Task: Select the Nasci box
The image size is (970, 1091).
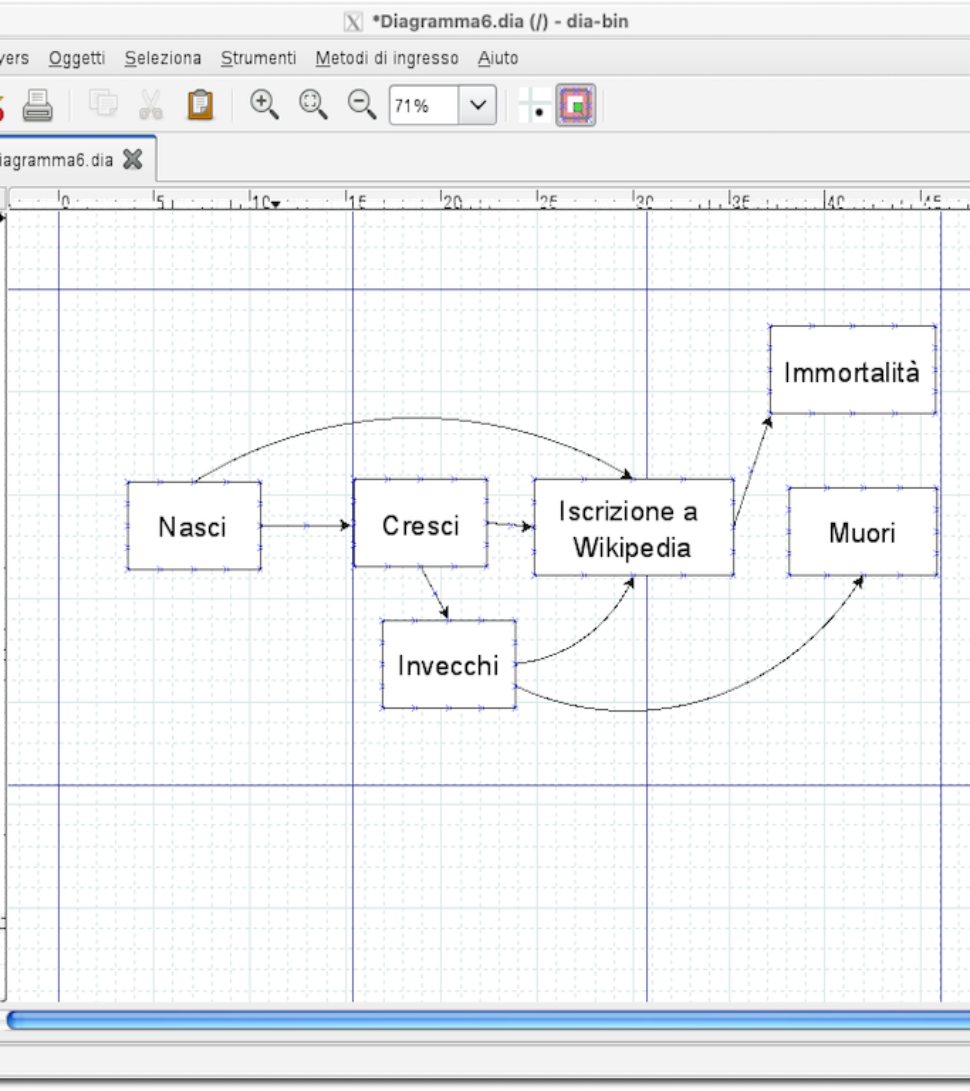Action: click(194, 526)
